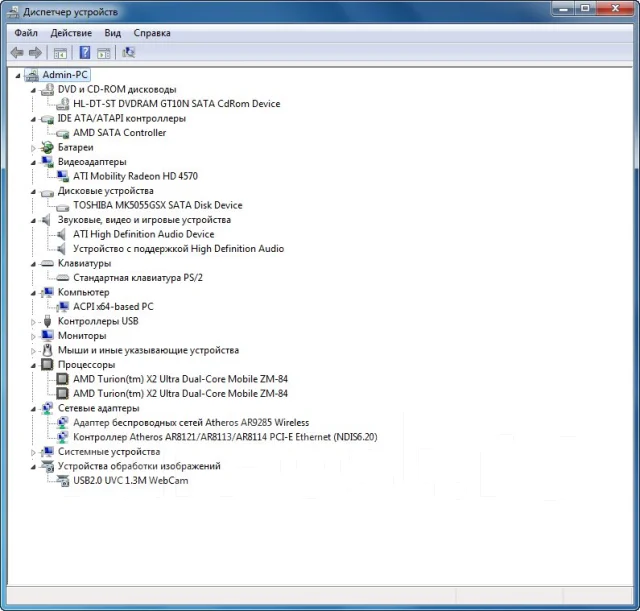Select AMD SATA Controller entry
640x611 pixels.
tap(120, 133)
